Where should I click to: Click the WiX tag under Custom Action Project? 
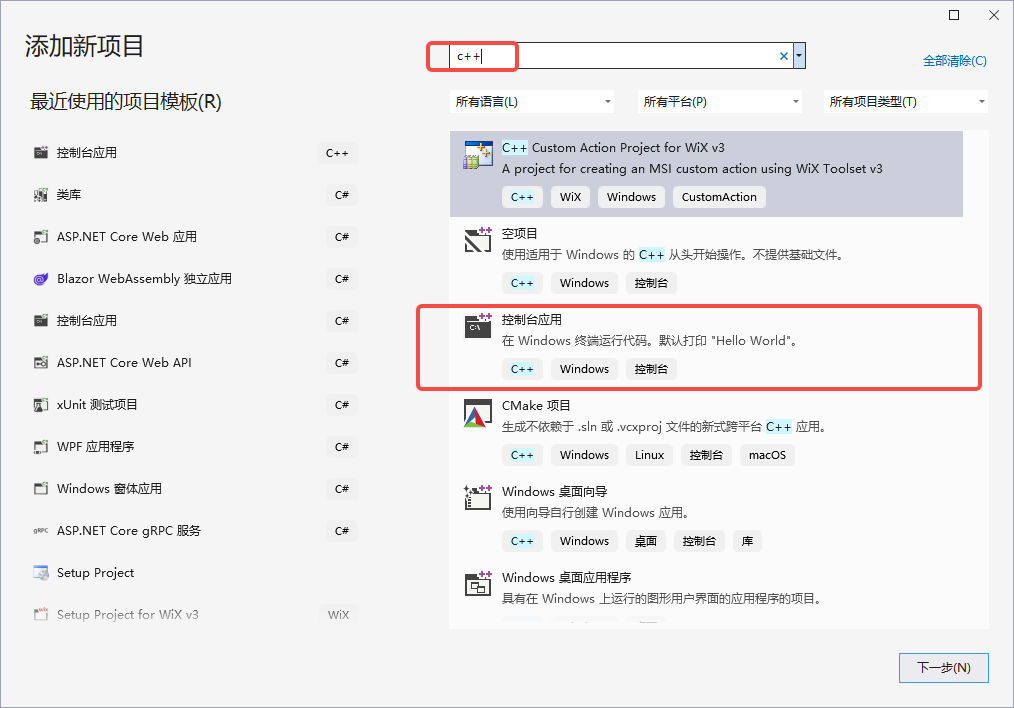(570, 197)
